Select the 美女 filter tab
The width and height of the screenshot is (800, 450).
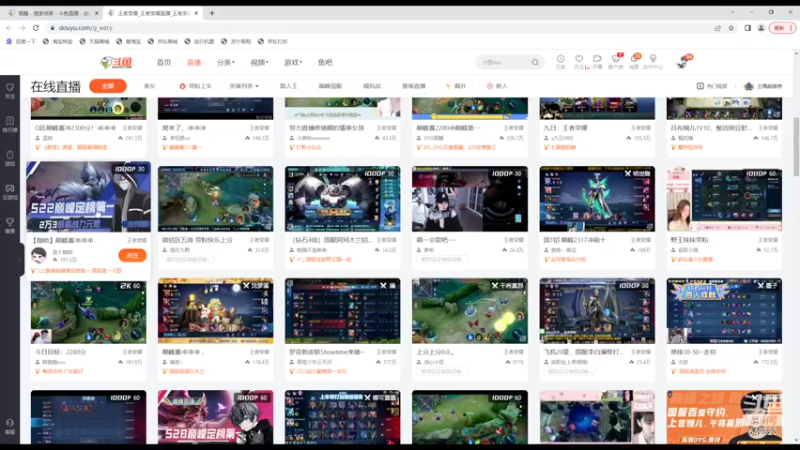[149, 86]
